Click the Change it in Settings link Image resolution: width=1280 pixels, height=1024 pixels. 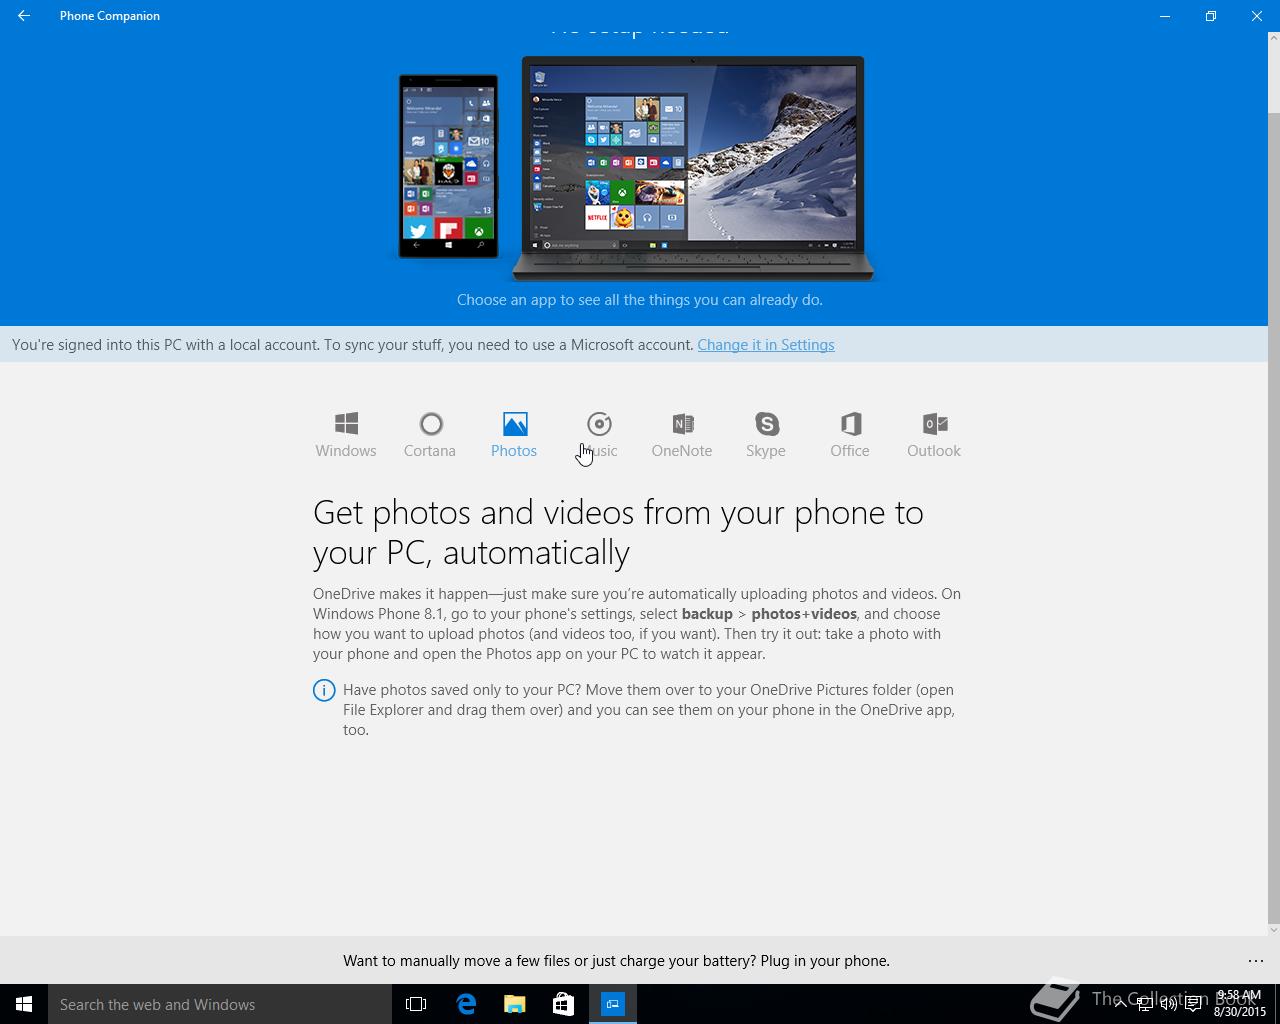click(x=766, y=345)
